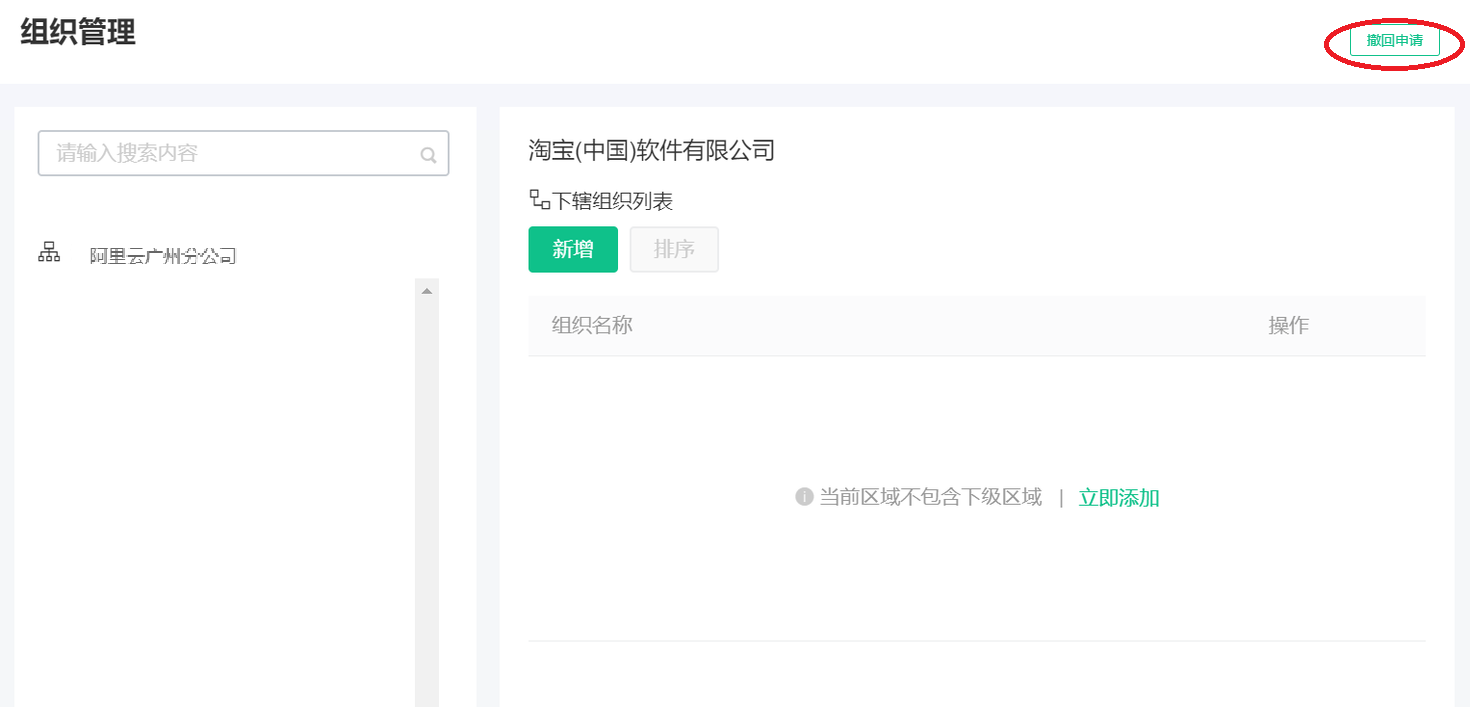Click the structure icon before 下辖组织列表
Image resolution: width=1474 pixels, height=707 pixels.
tap(539, 200)
